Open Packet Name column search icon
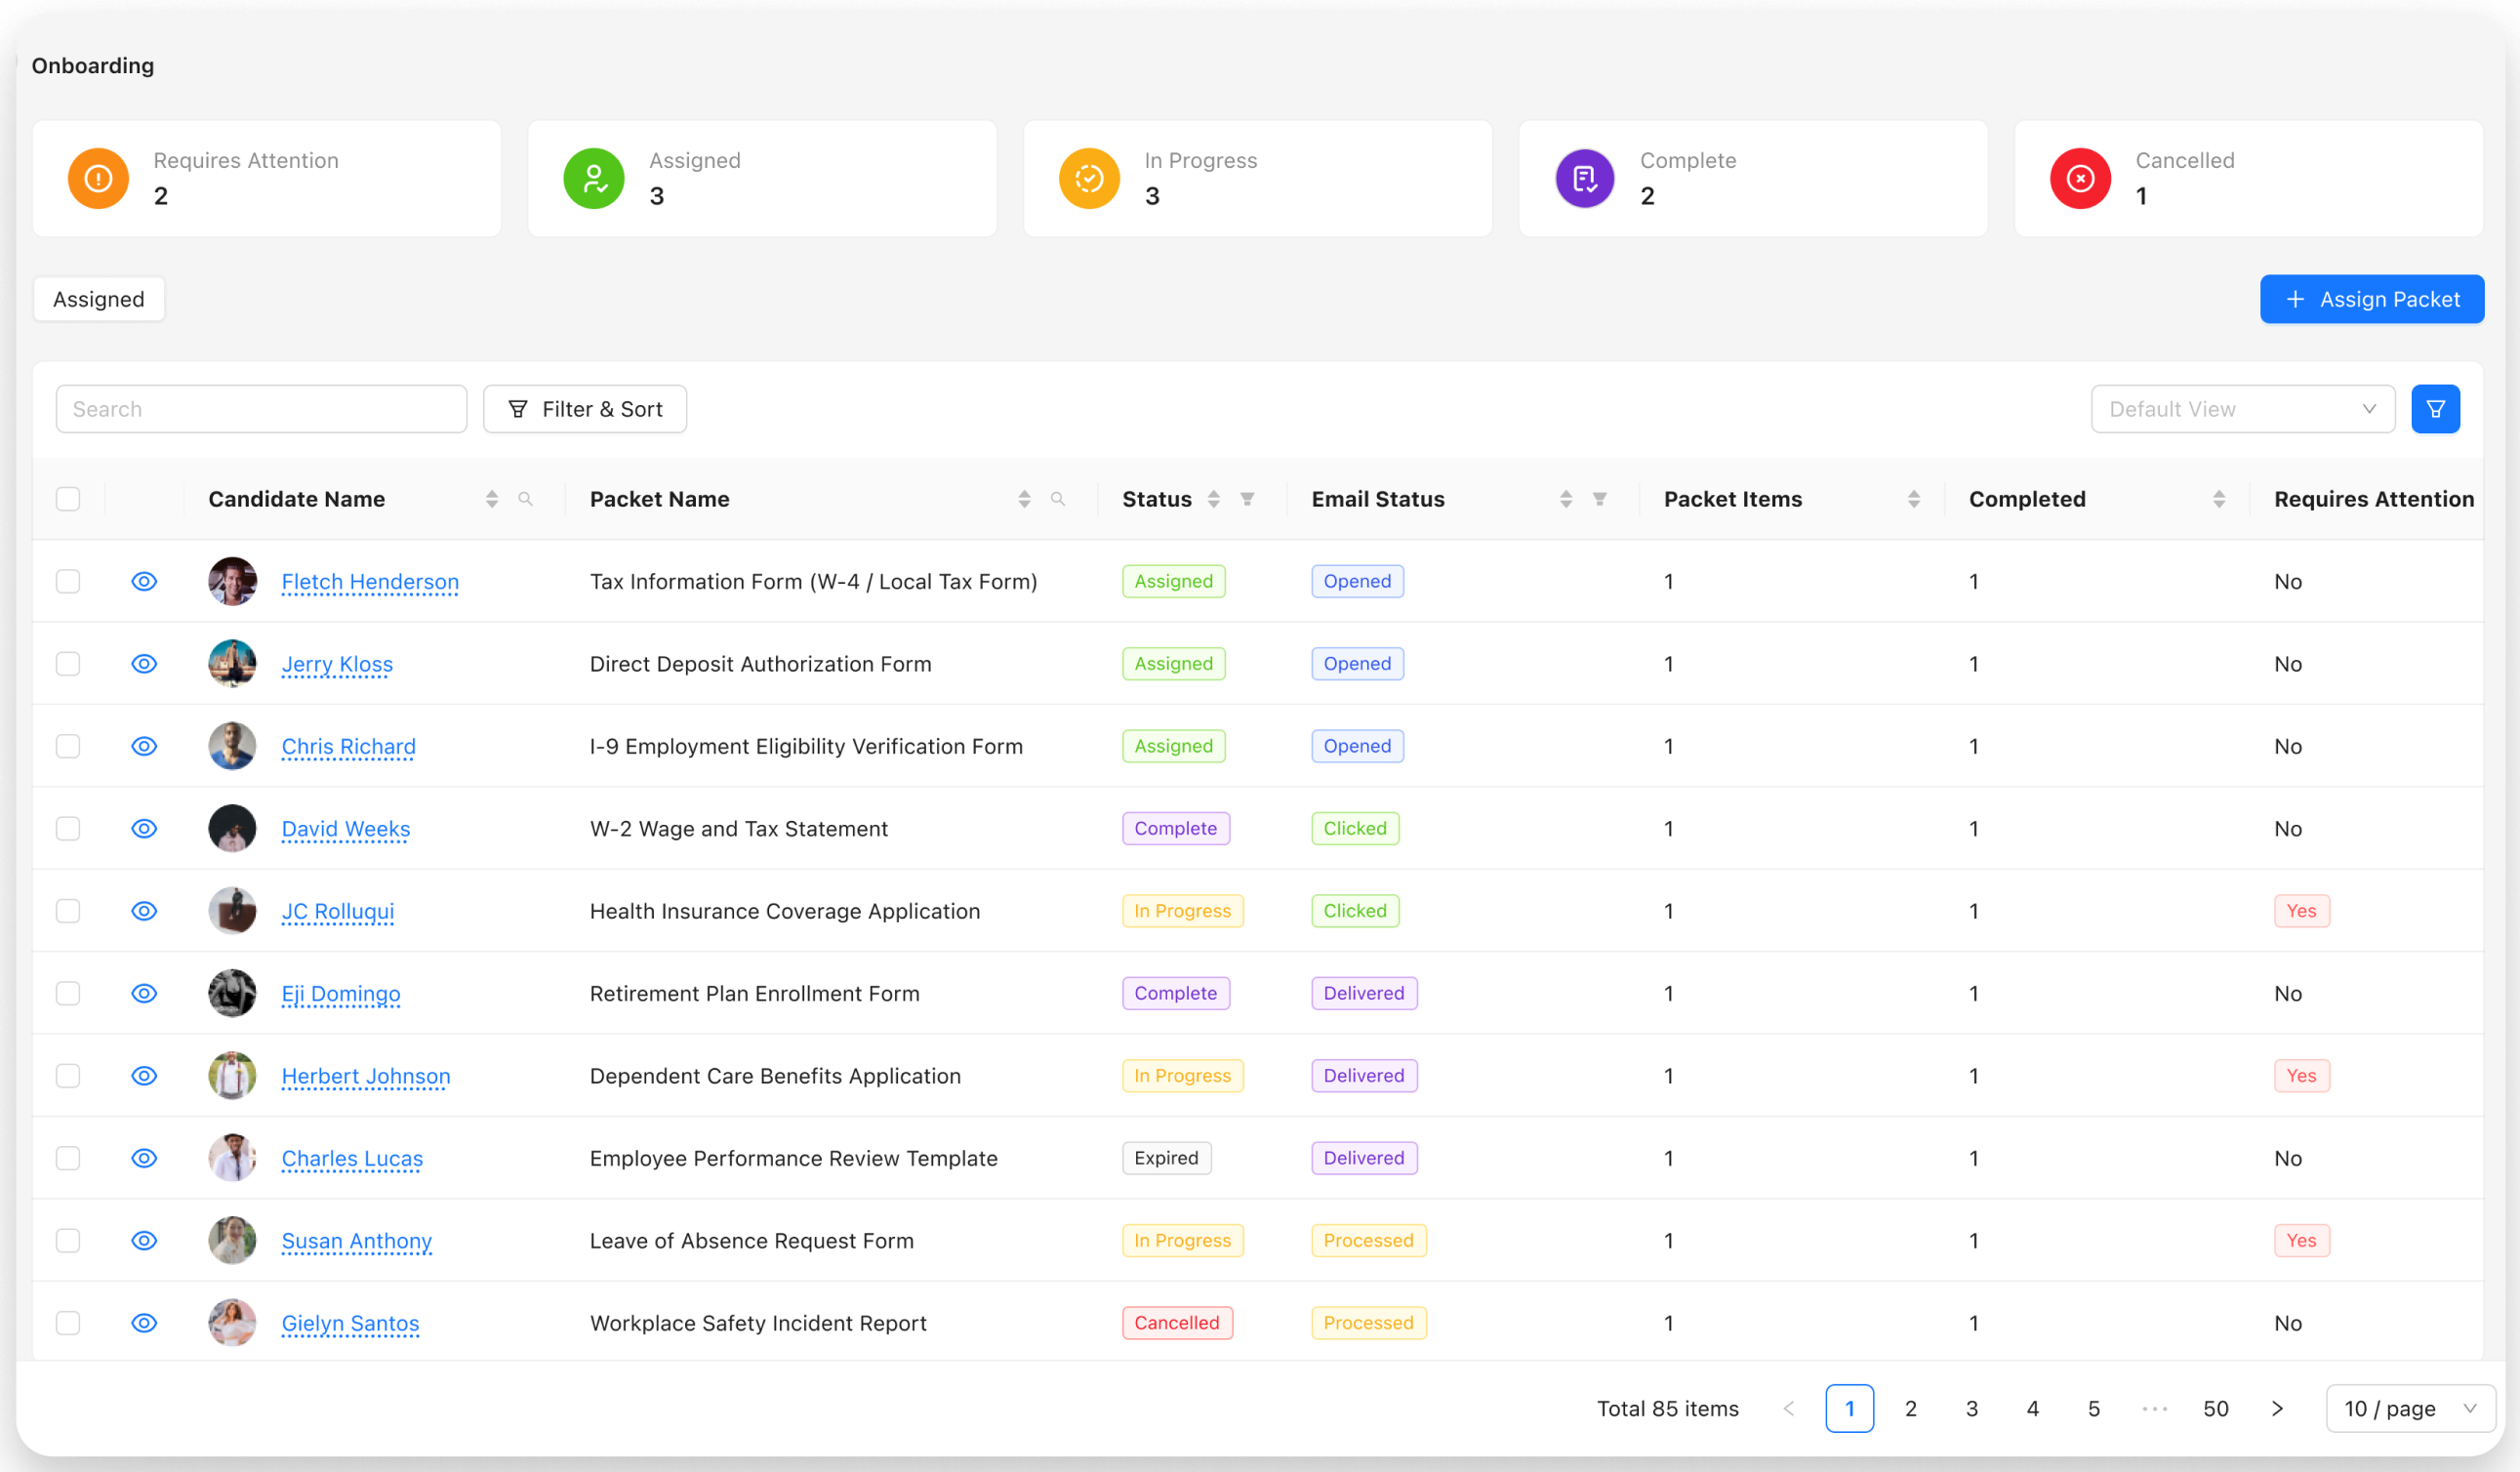This screenshot has height=1472, width=2520. pos(1058,499)
